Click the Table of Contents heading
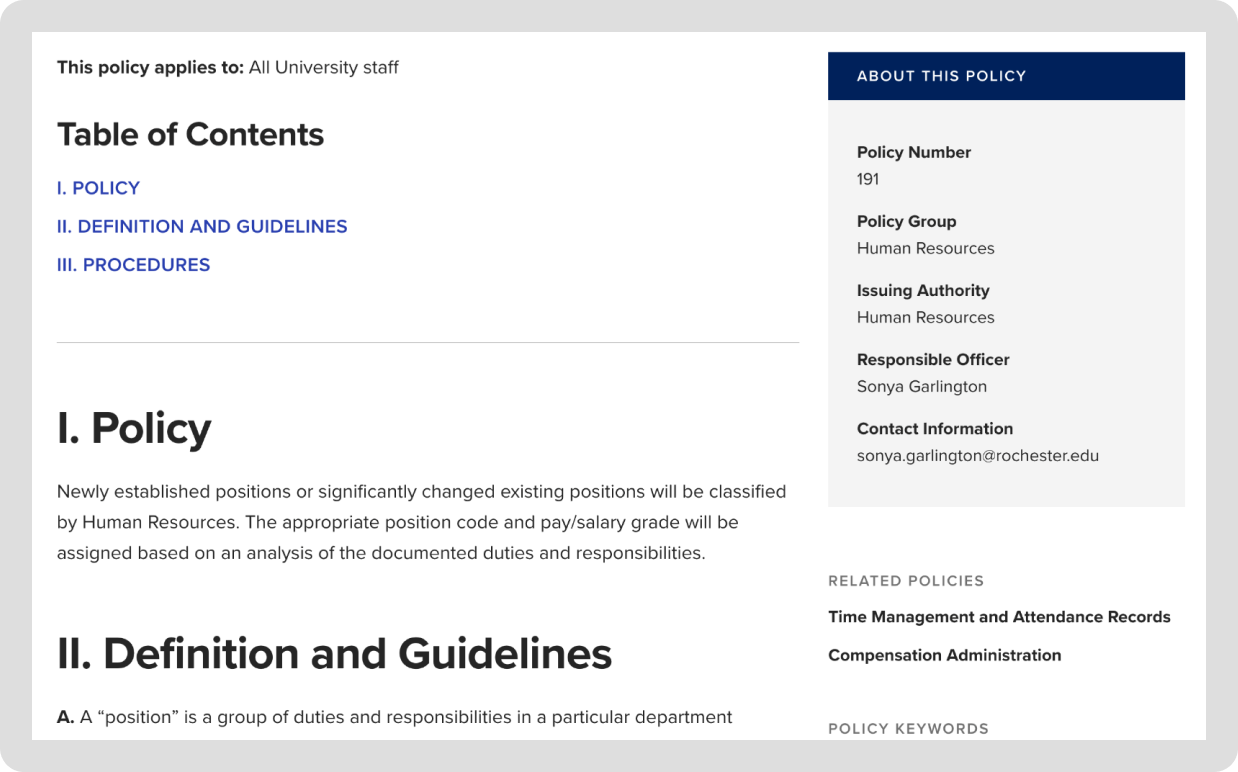This screenshot has width=1238, height=772. point(190,135)
